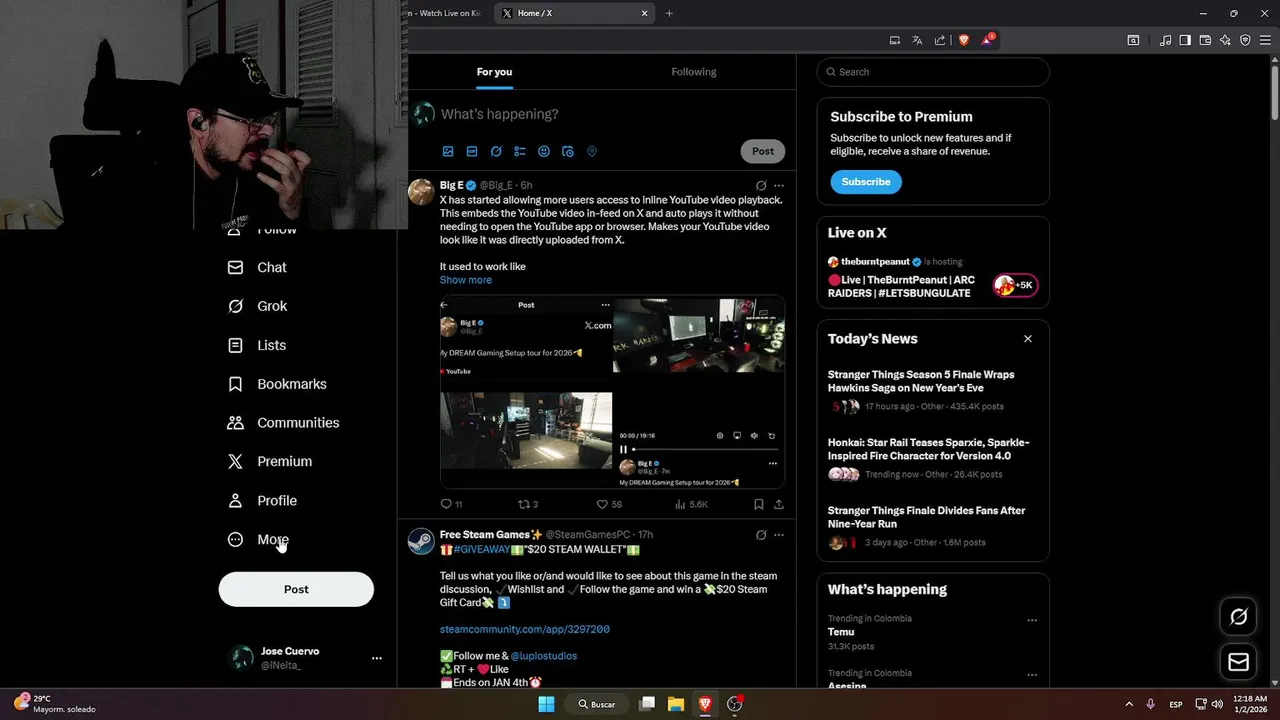
Task: Click the Search X input field
Action: pos(933,72)
